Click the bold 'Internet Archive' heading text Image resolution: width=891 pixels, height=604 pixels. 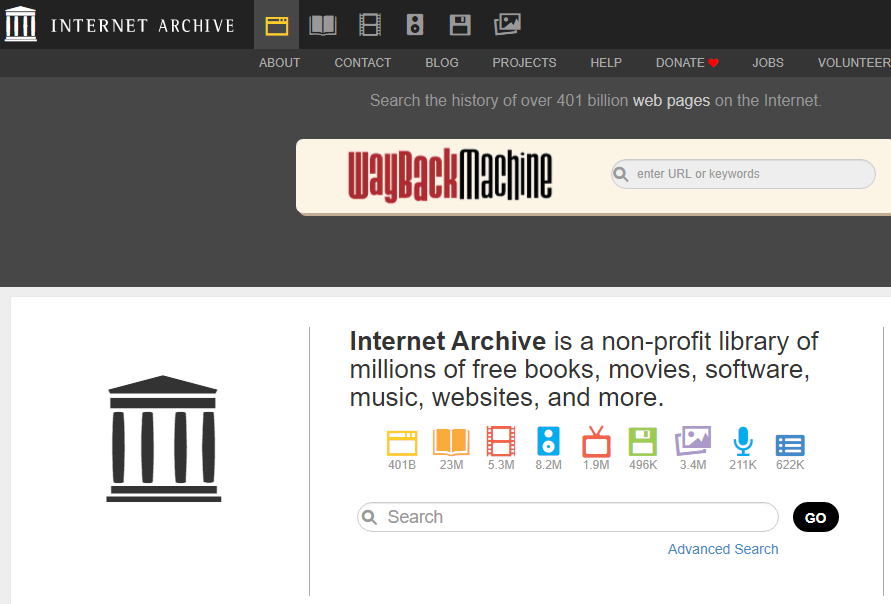(448, 341)
